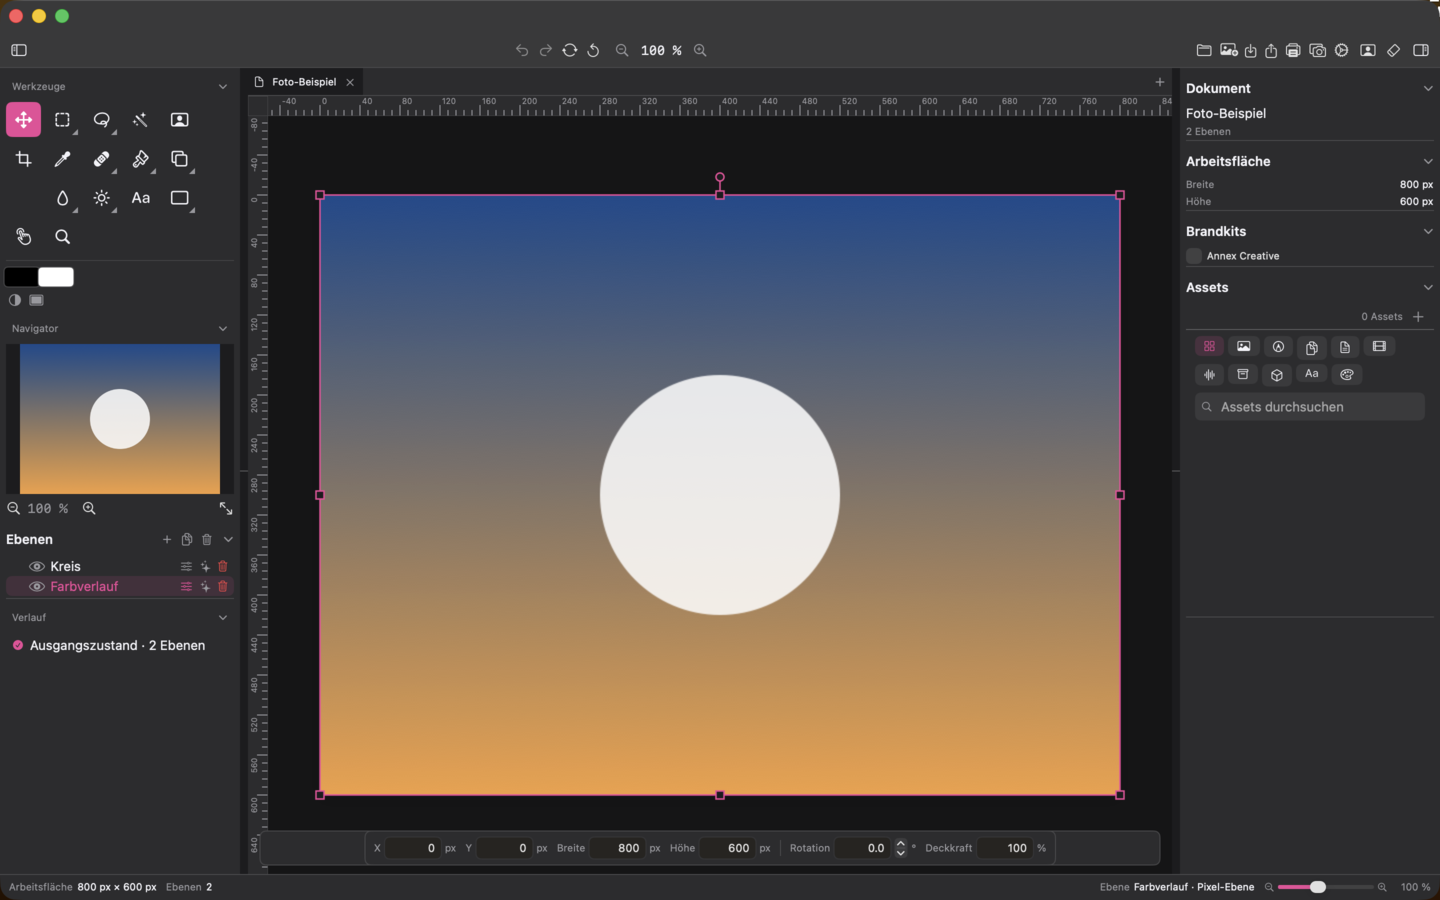The height and width of the screenshot is (900, 1440).
Task: Add a new asset with plus button
Action: [1418, 317]
